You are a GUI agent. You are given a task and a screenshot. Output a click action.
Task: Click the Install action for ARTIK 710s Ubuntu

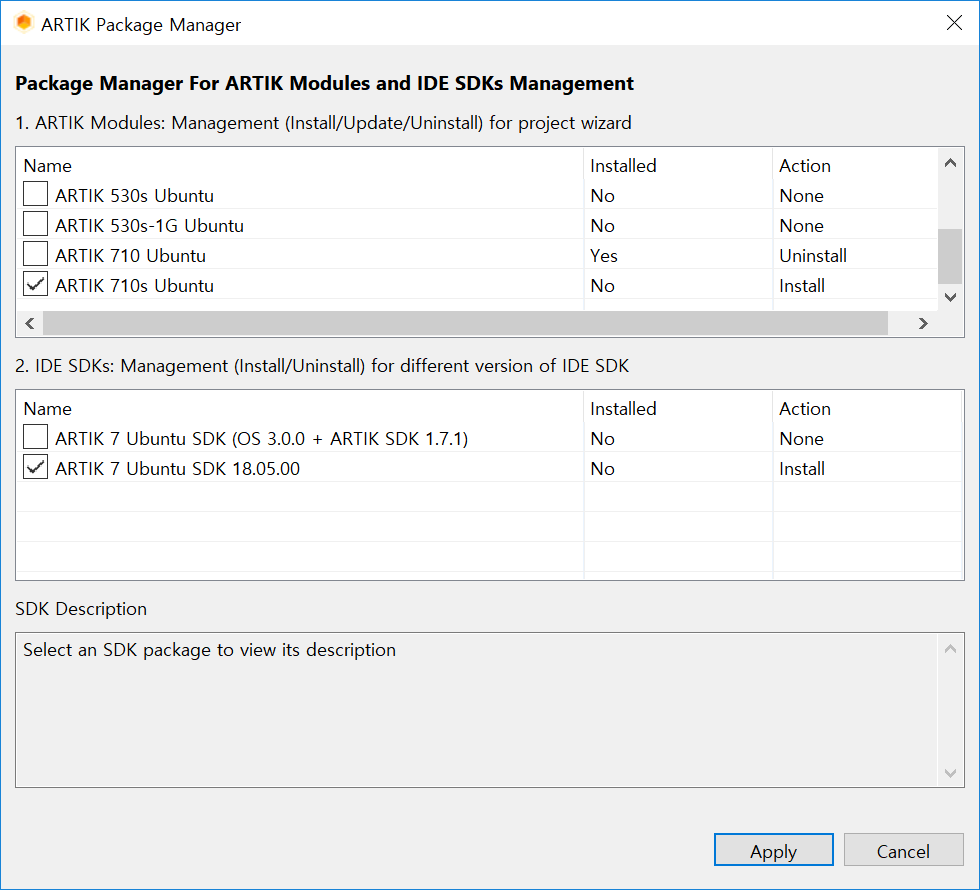tap(802, 286)
